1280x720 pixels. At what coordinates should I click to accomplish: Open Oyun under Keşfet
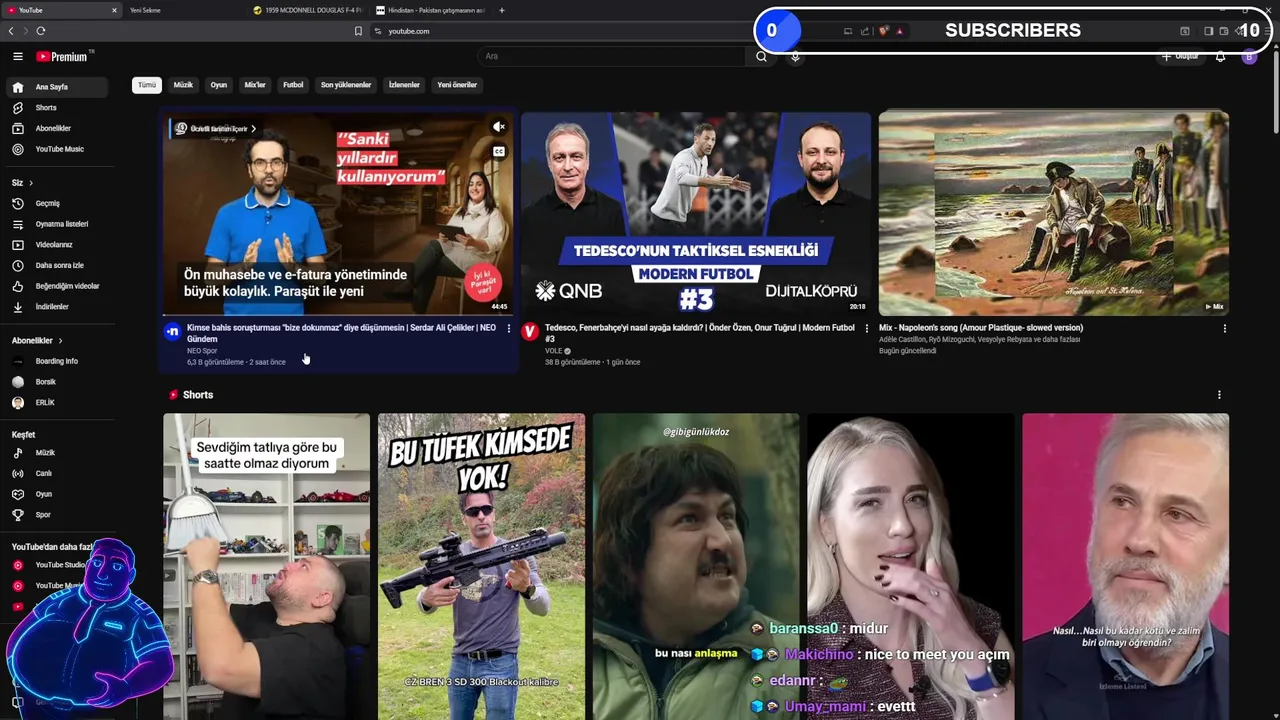[58, 494]
